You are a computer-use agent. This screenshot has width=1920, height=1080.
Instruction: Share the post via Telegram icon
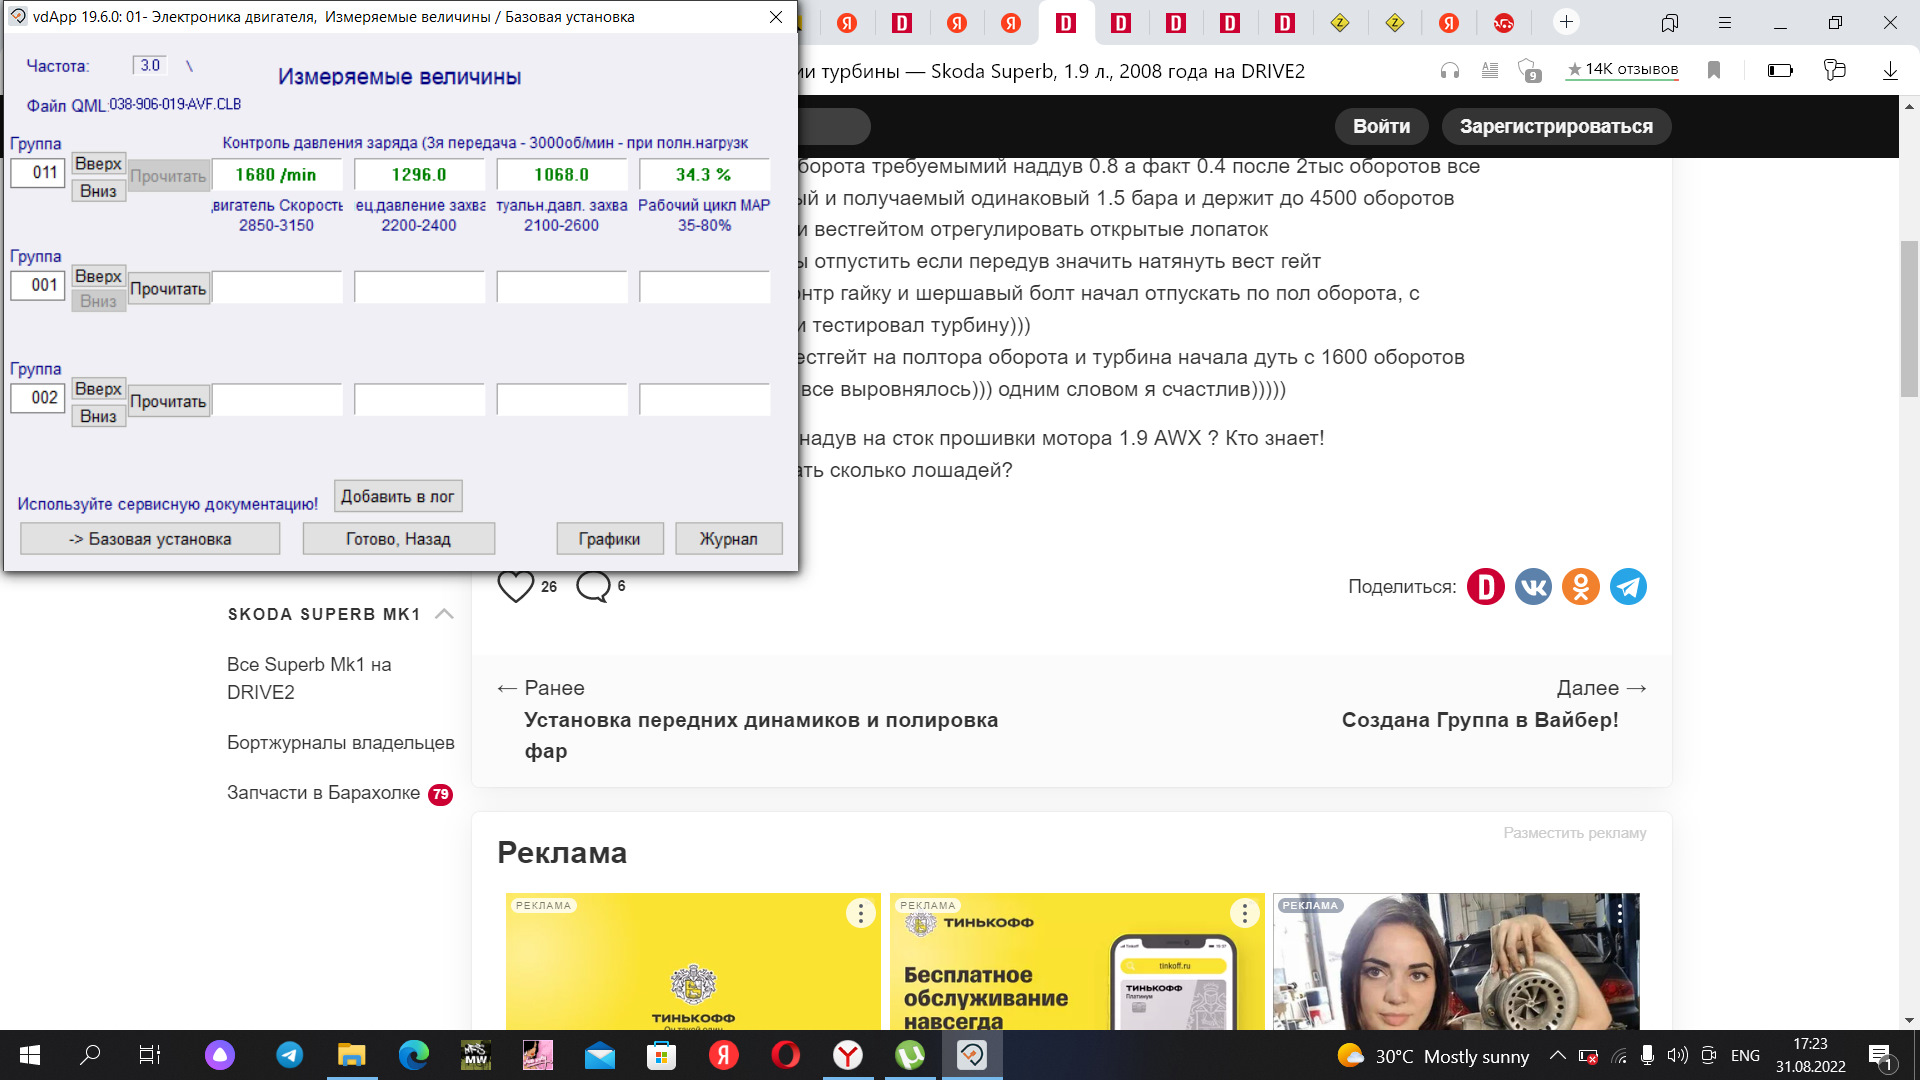click(x=1628, y=587)
